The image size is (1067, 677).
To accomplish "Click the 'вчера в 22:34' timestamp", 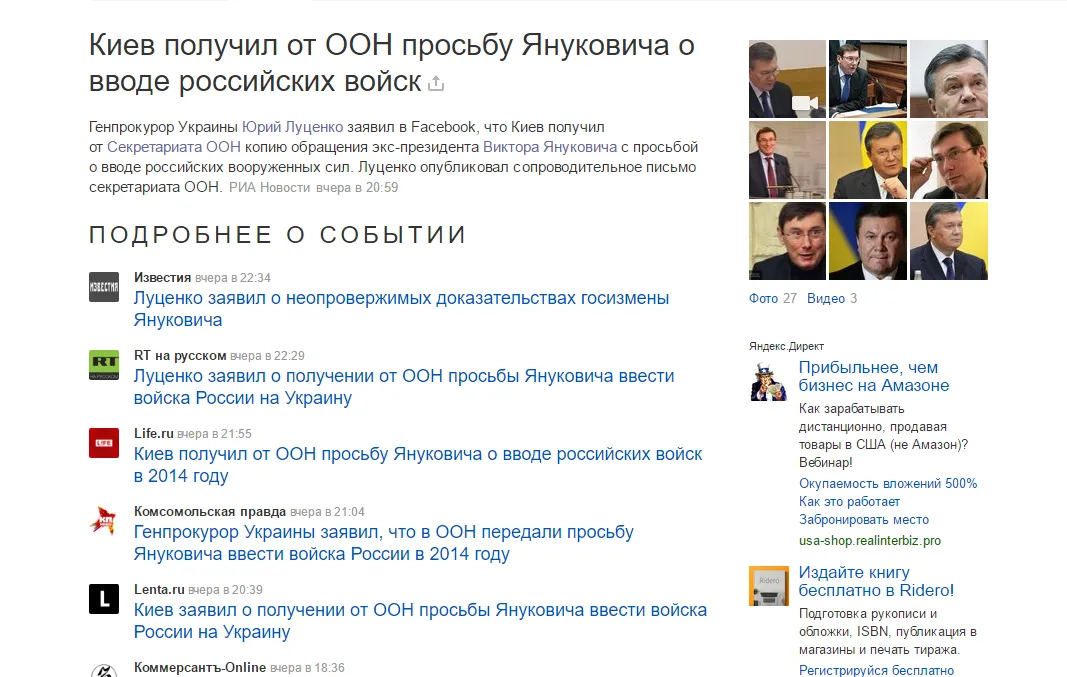I will (x=233, y=278).
